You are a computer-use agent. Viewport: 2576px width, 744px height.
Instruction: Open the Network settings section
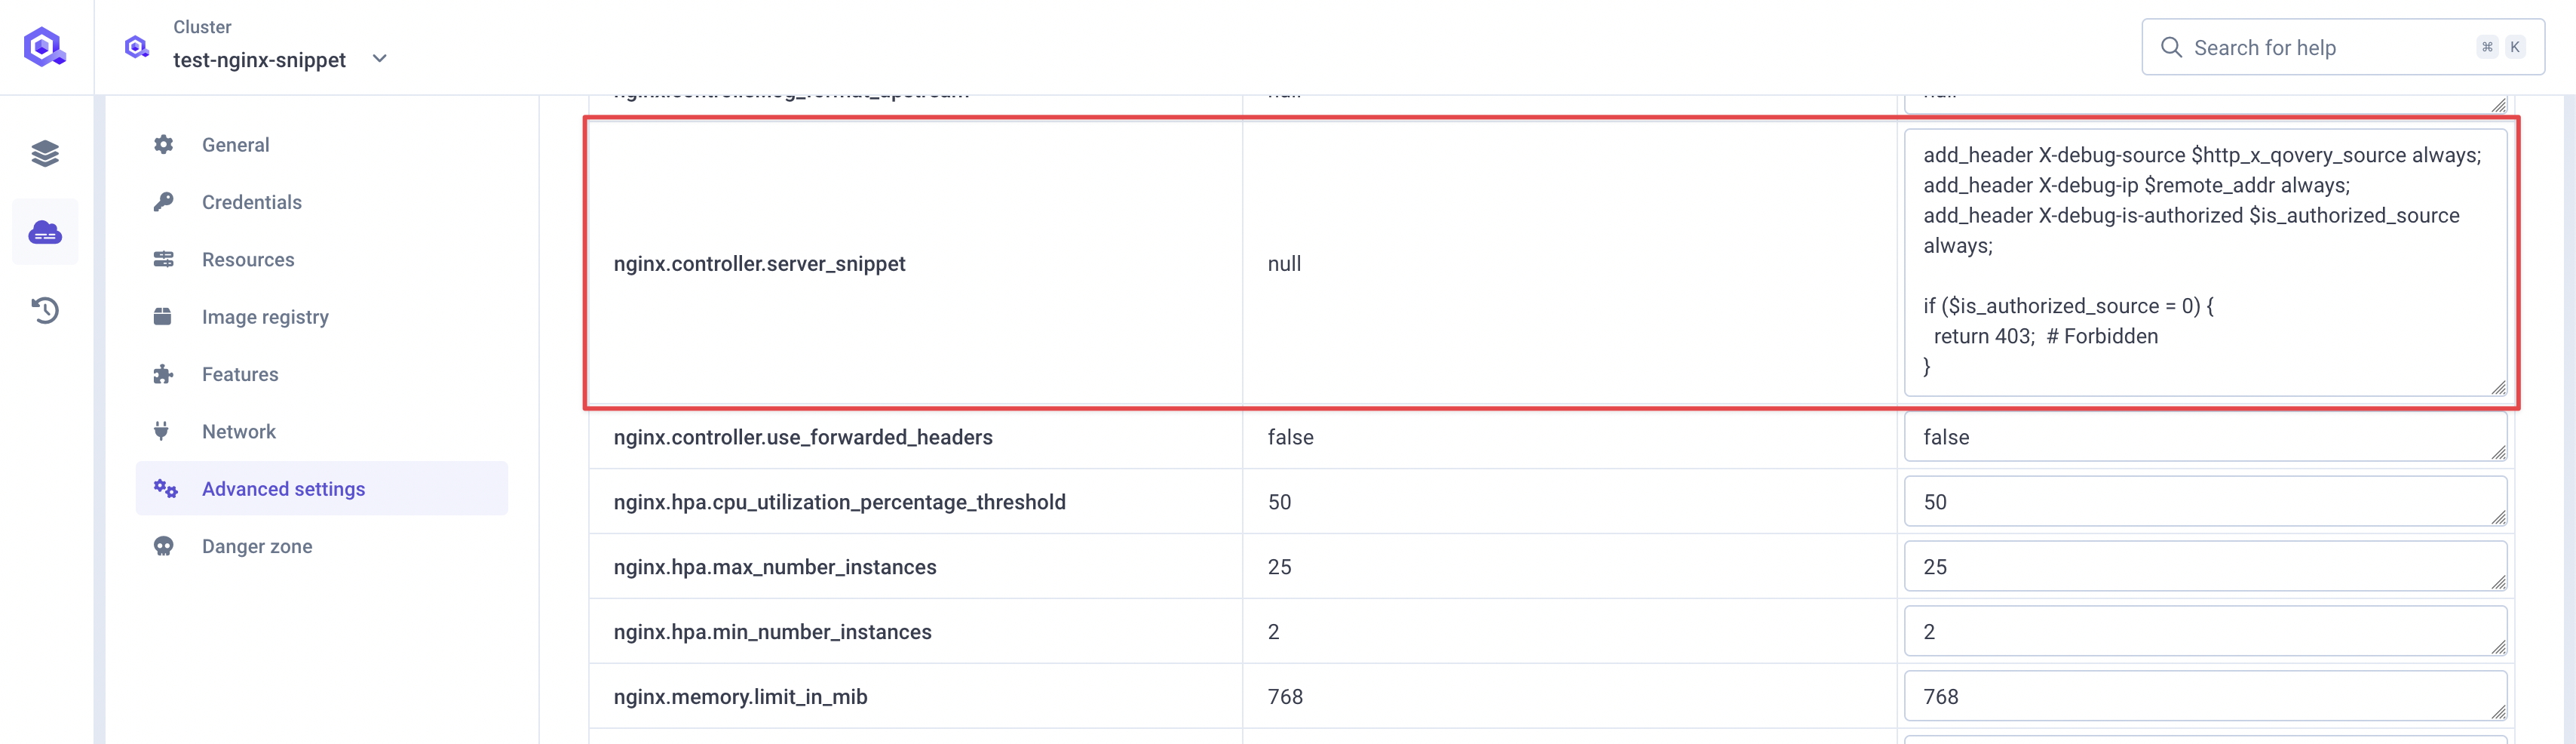coord(239,431)
